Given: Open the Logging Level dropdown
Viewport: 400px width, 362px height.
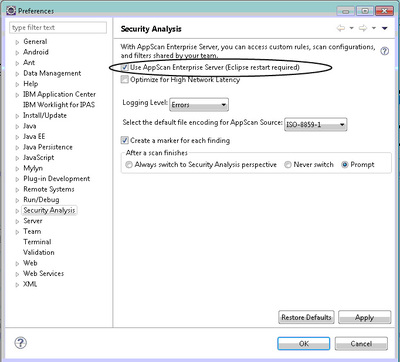Looking at the screenshot, I should (x=199, y=105).
